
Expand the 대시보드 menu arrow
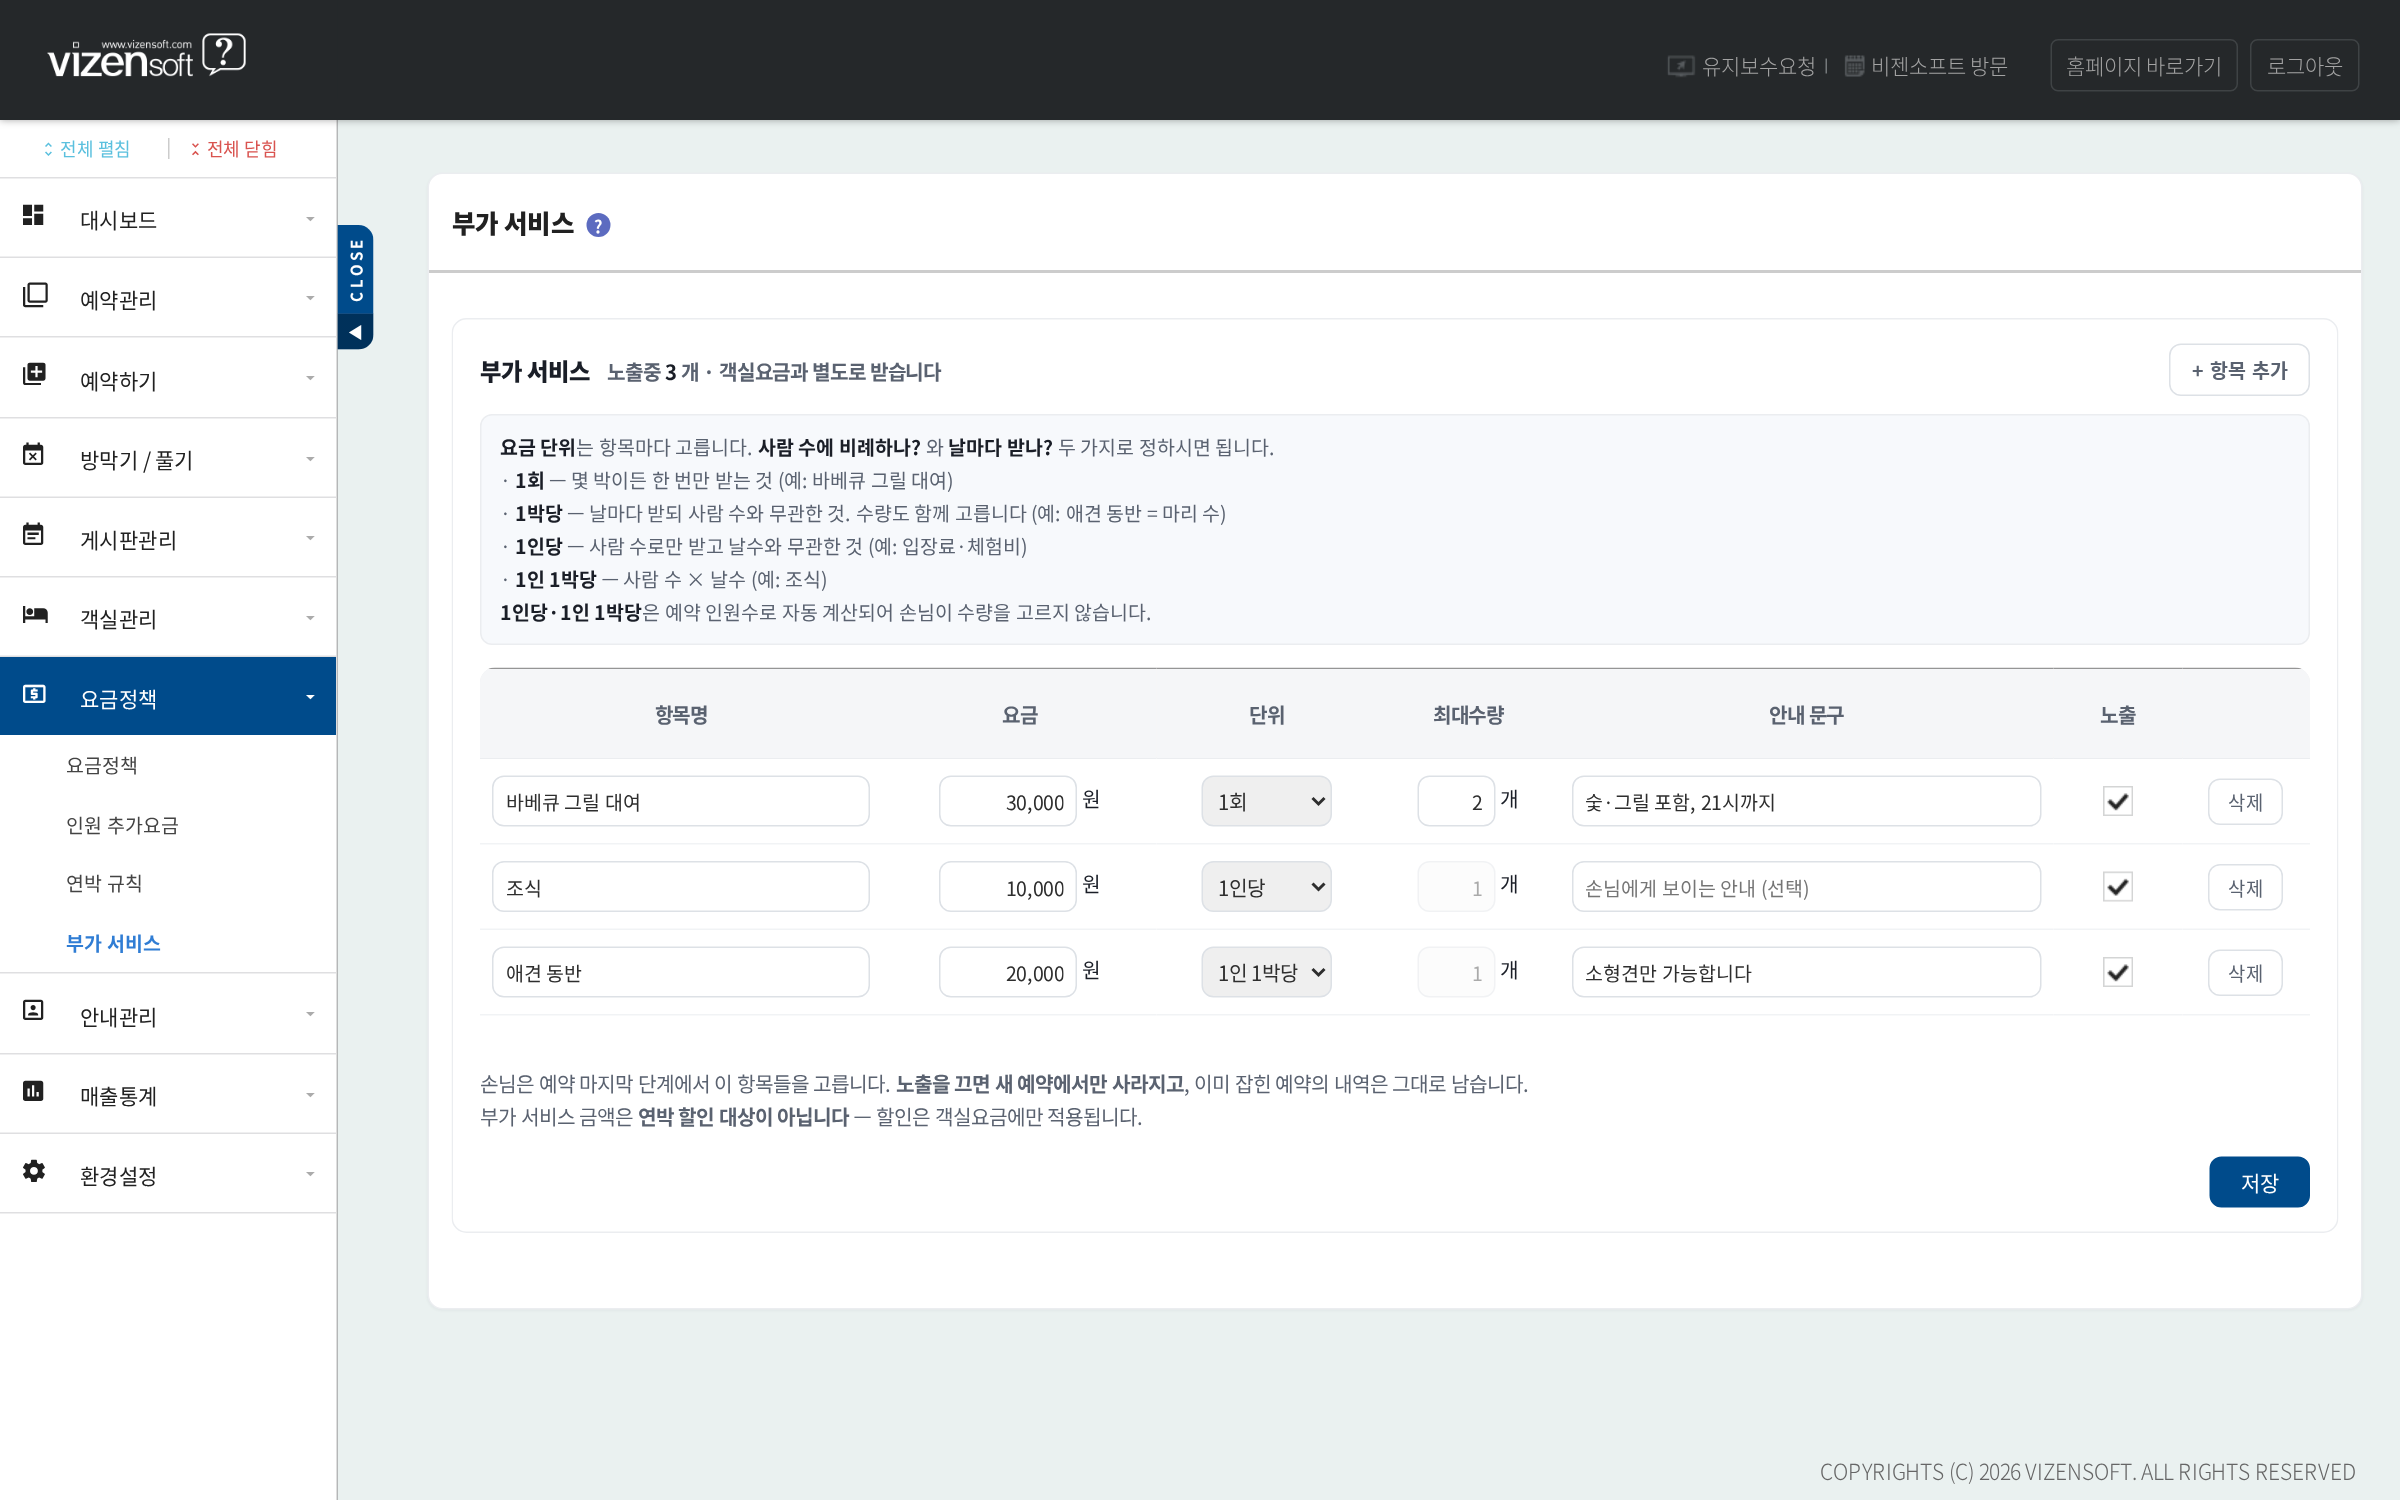point(310,219)
